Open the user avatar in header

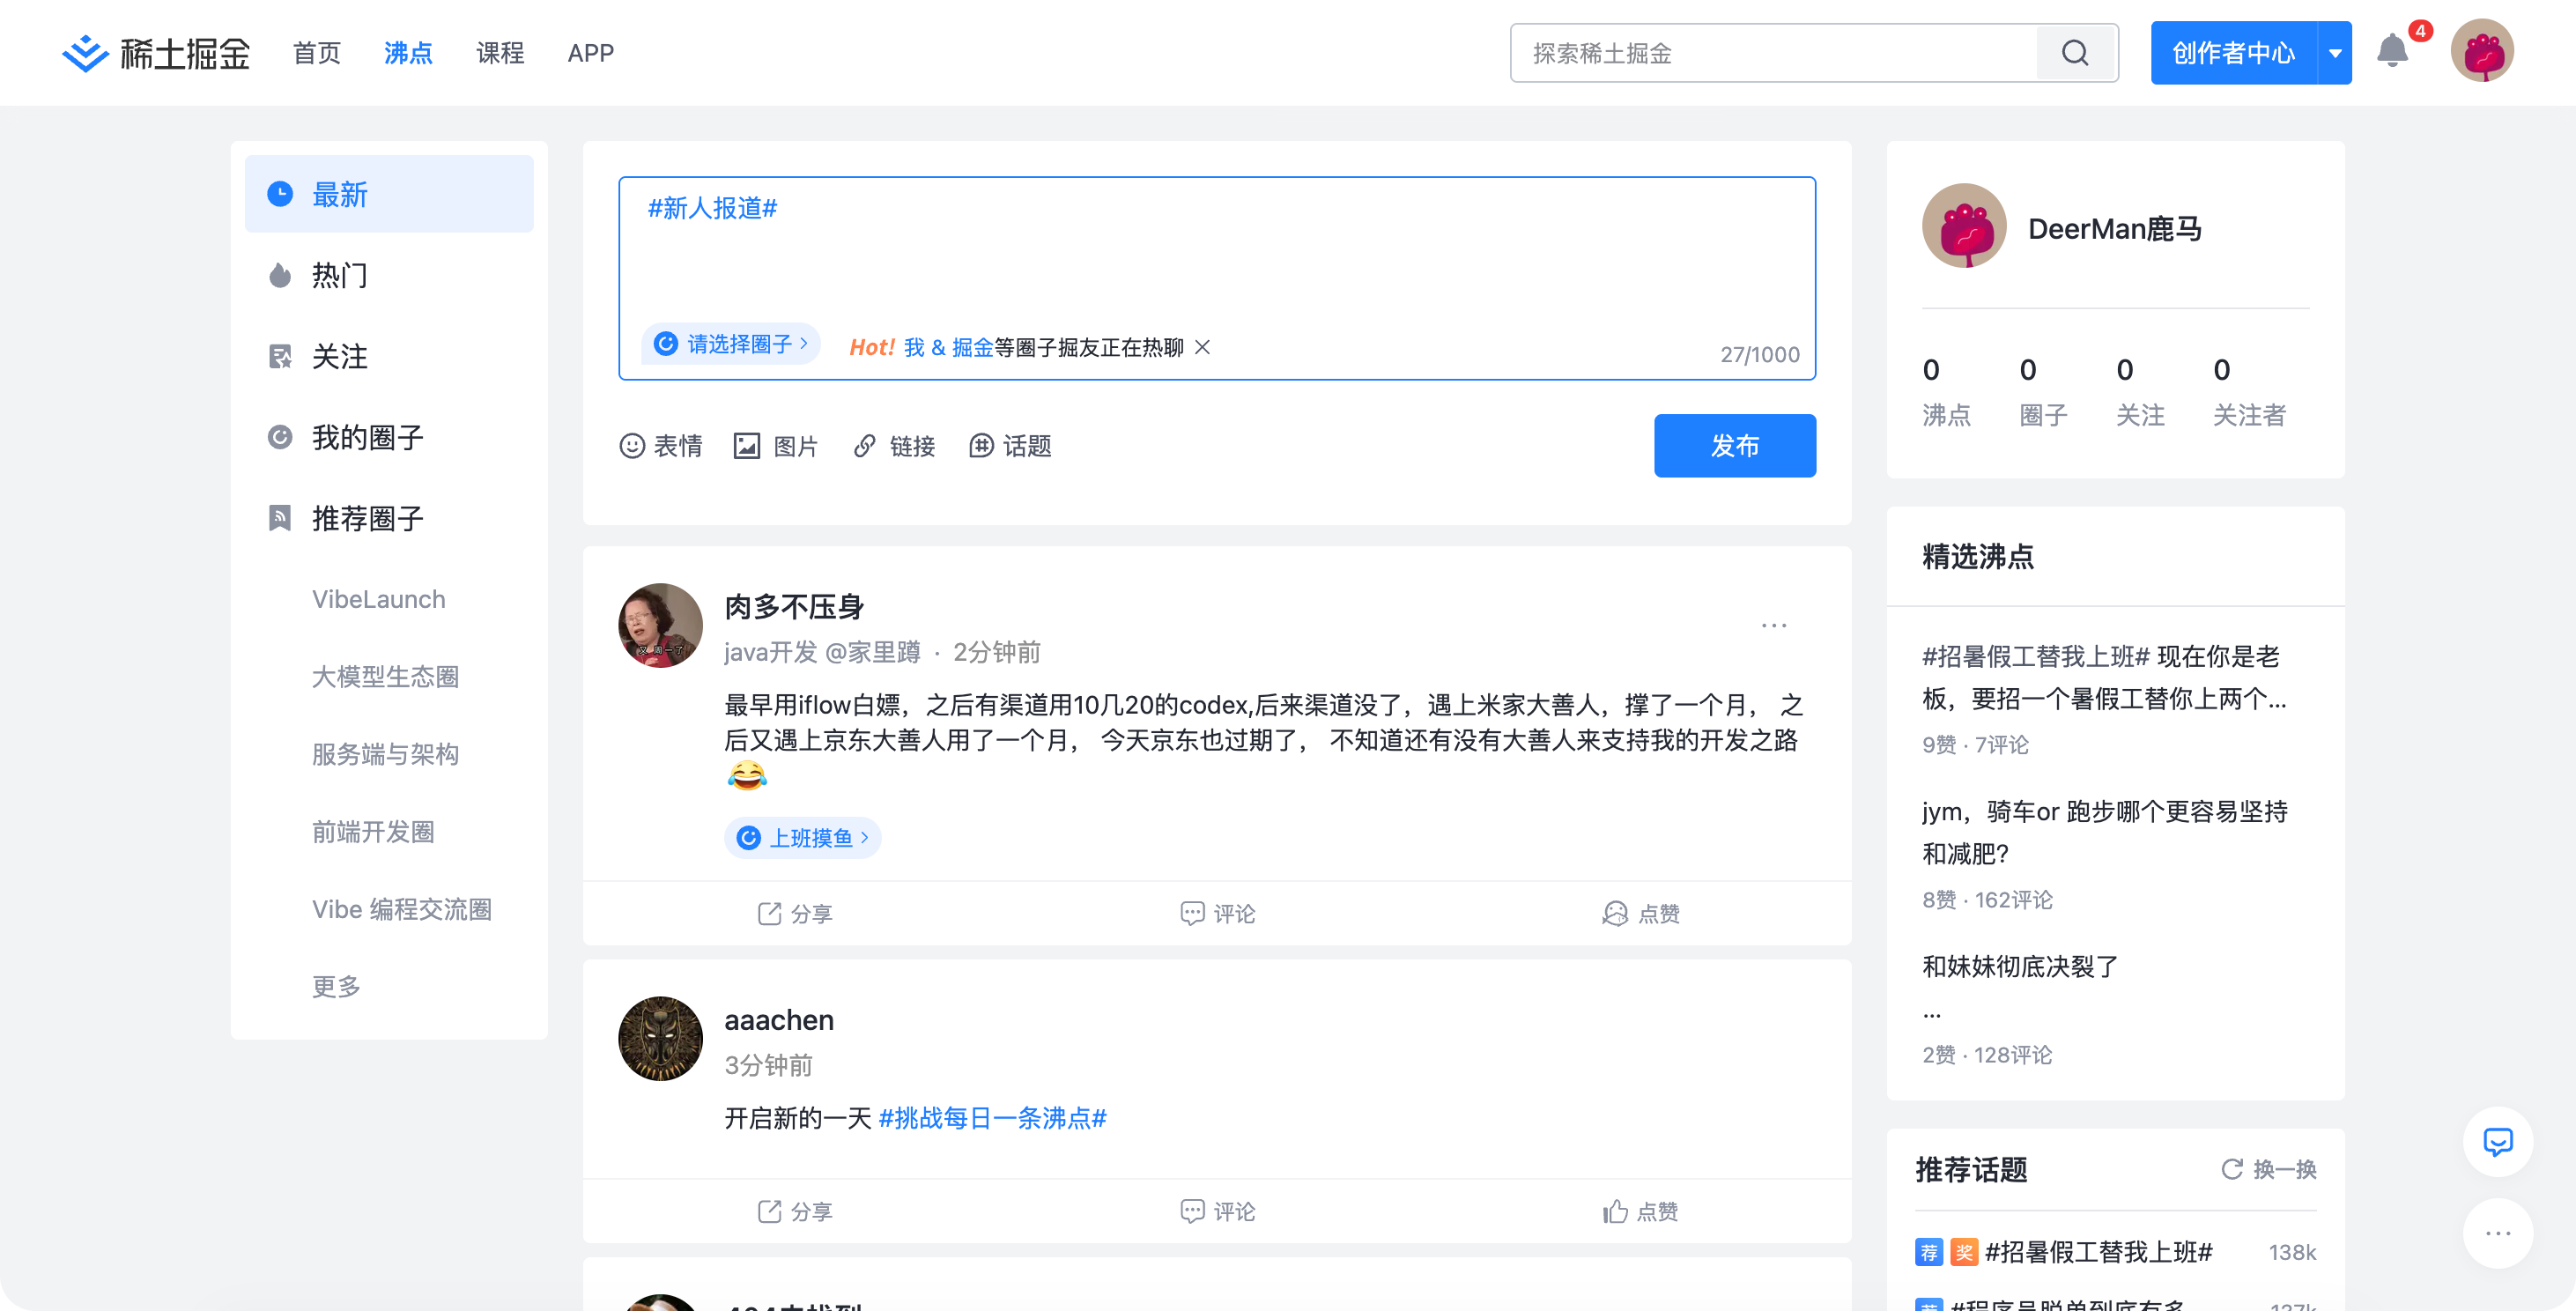point(2481,51)
